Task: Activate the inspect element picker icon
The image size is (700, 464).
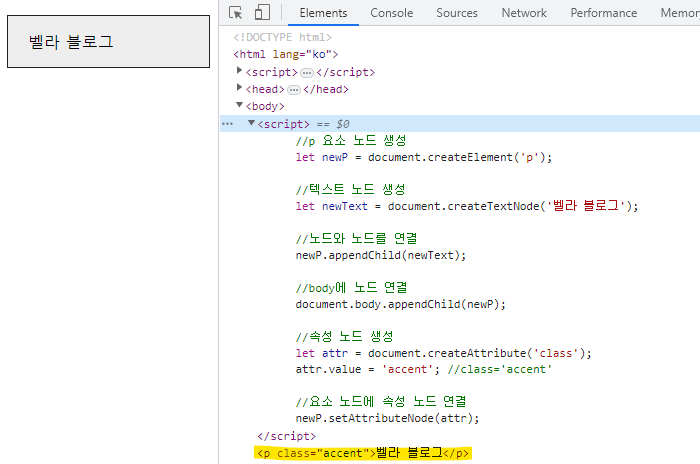Action: click(x=235, y=13)
